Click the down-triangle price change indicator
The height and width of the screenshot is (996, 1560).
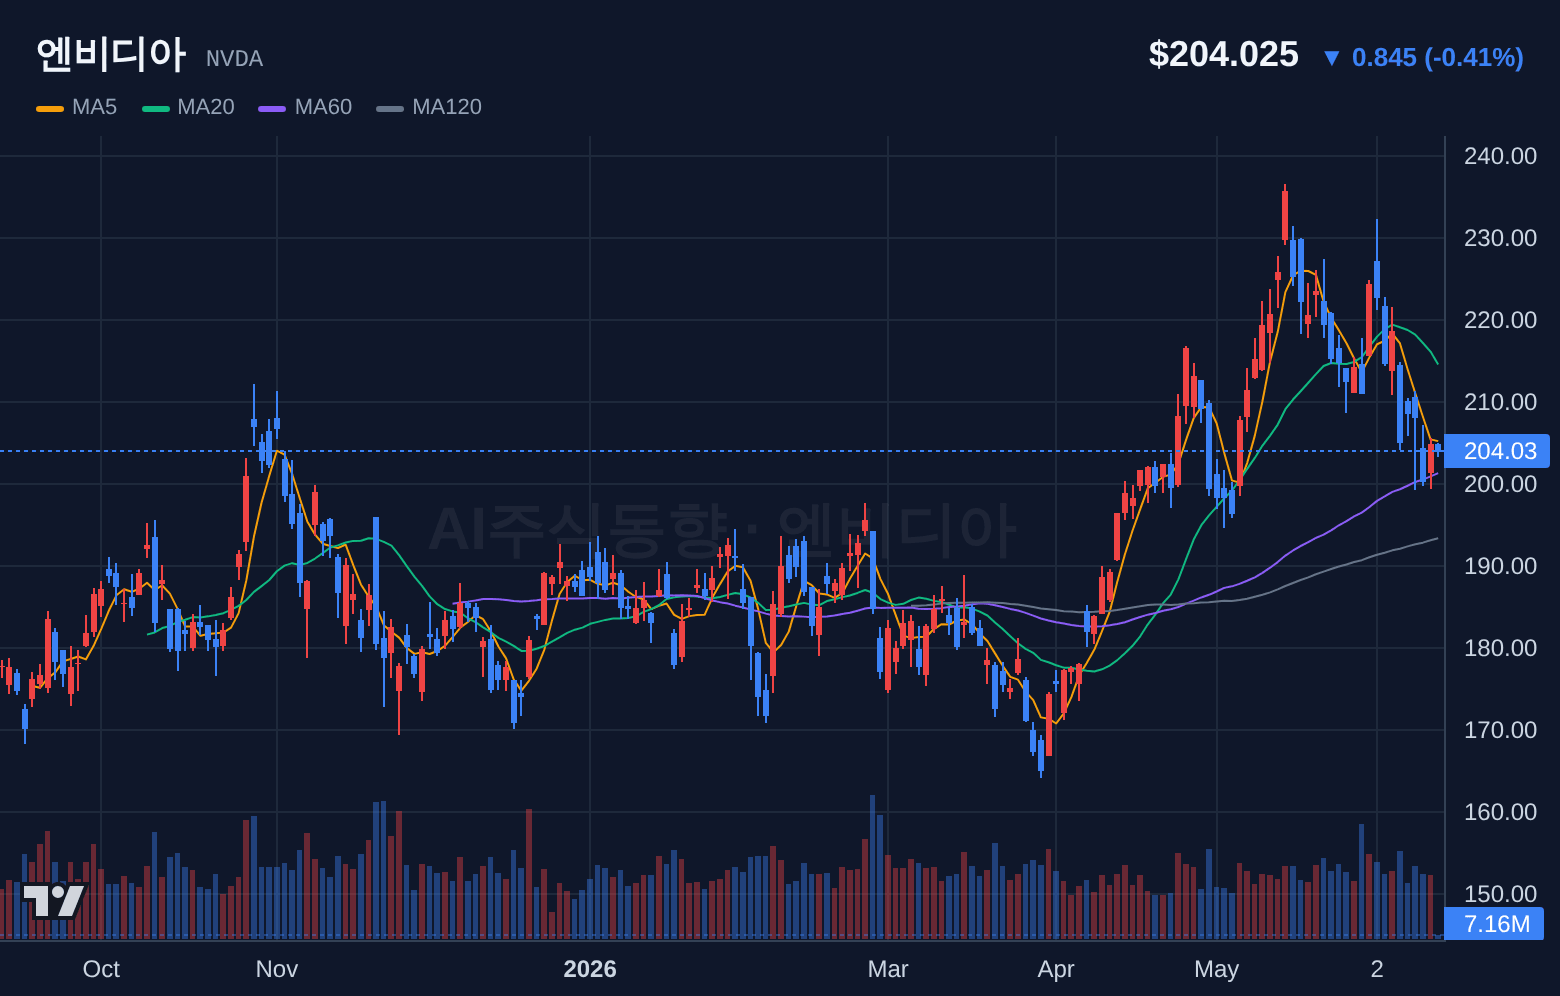(x=1331, y=58)
